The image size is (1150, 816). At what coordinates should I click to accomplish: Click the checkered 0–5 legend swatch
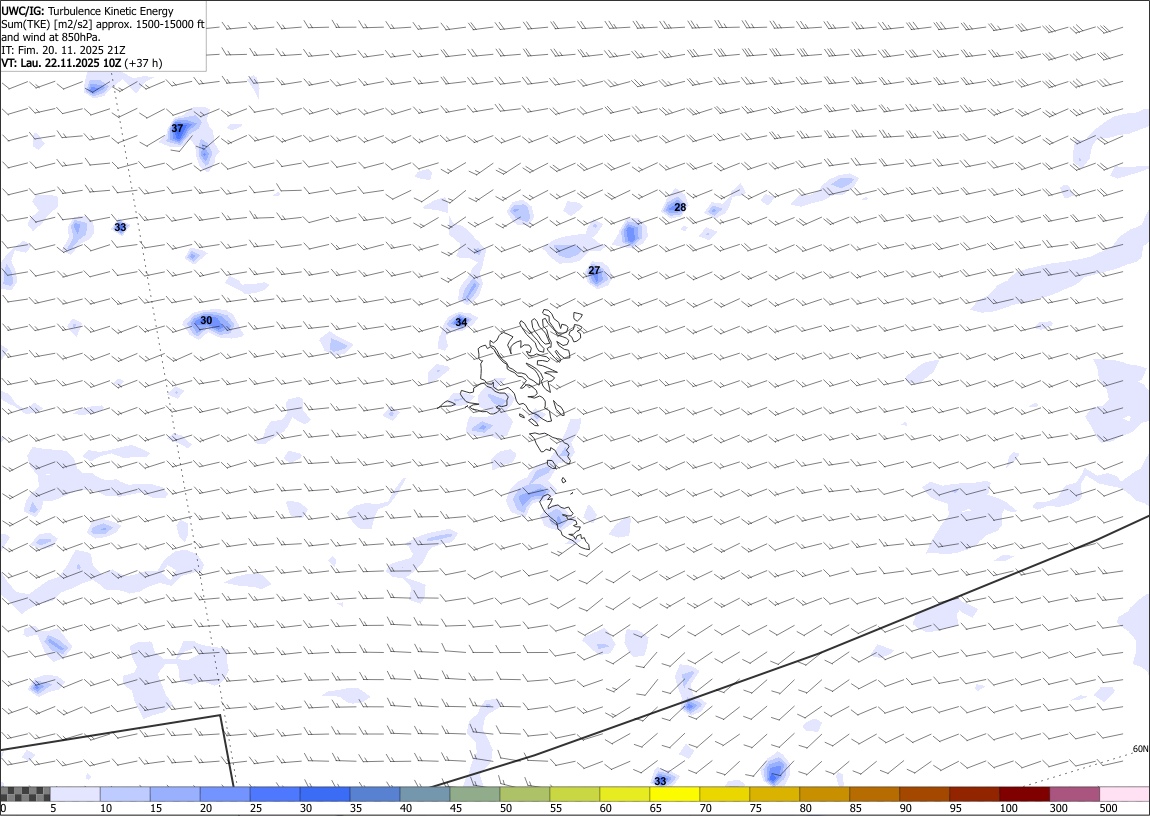(26, 794)
